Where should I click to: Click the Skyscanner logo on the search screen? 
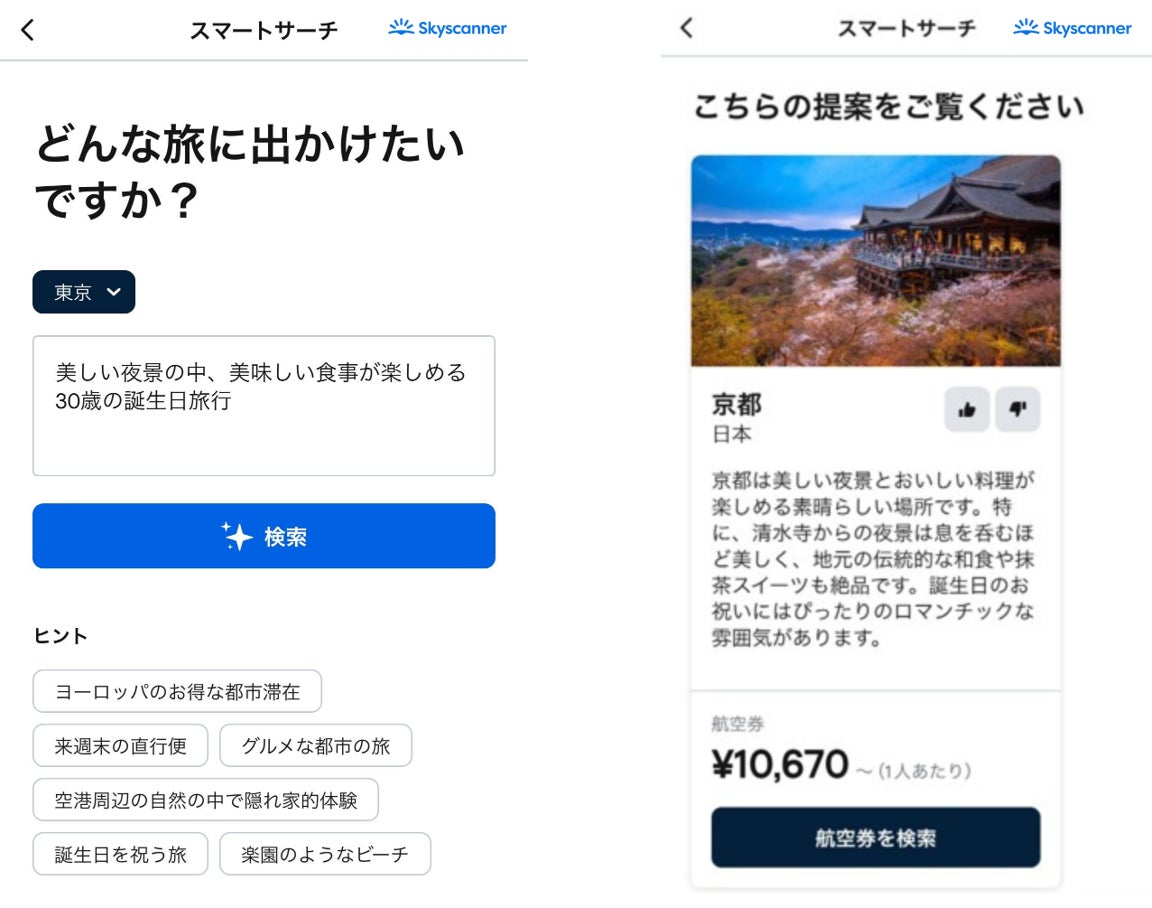(x=448, y=29)
